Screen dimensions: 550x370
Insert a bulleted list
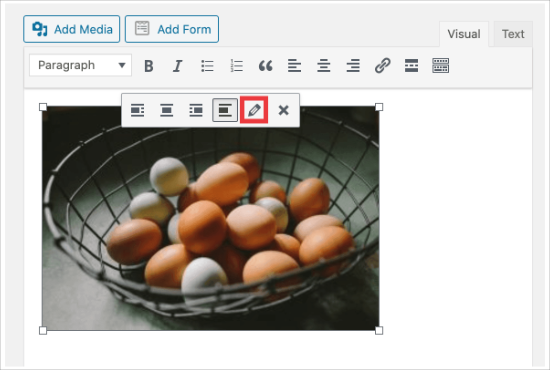[x=207, y=66]
